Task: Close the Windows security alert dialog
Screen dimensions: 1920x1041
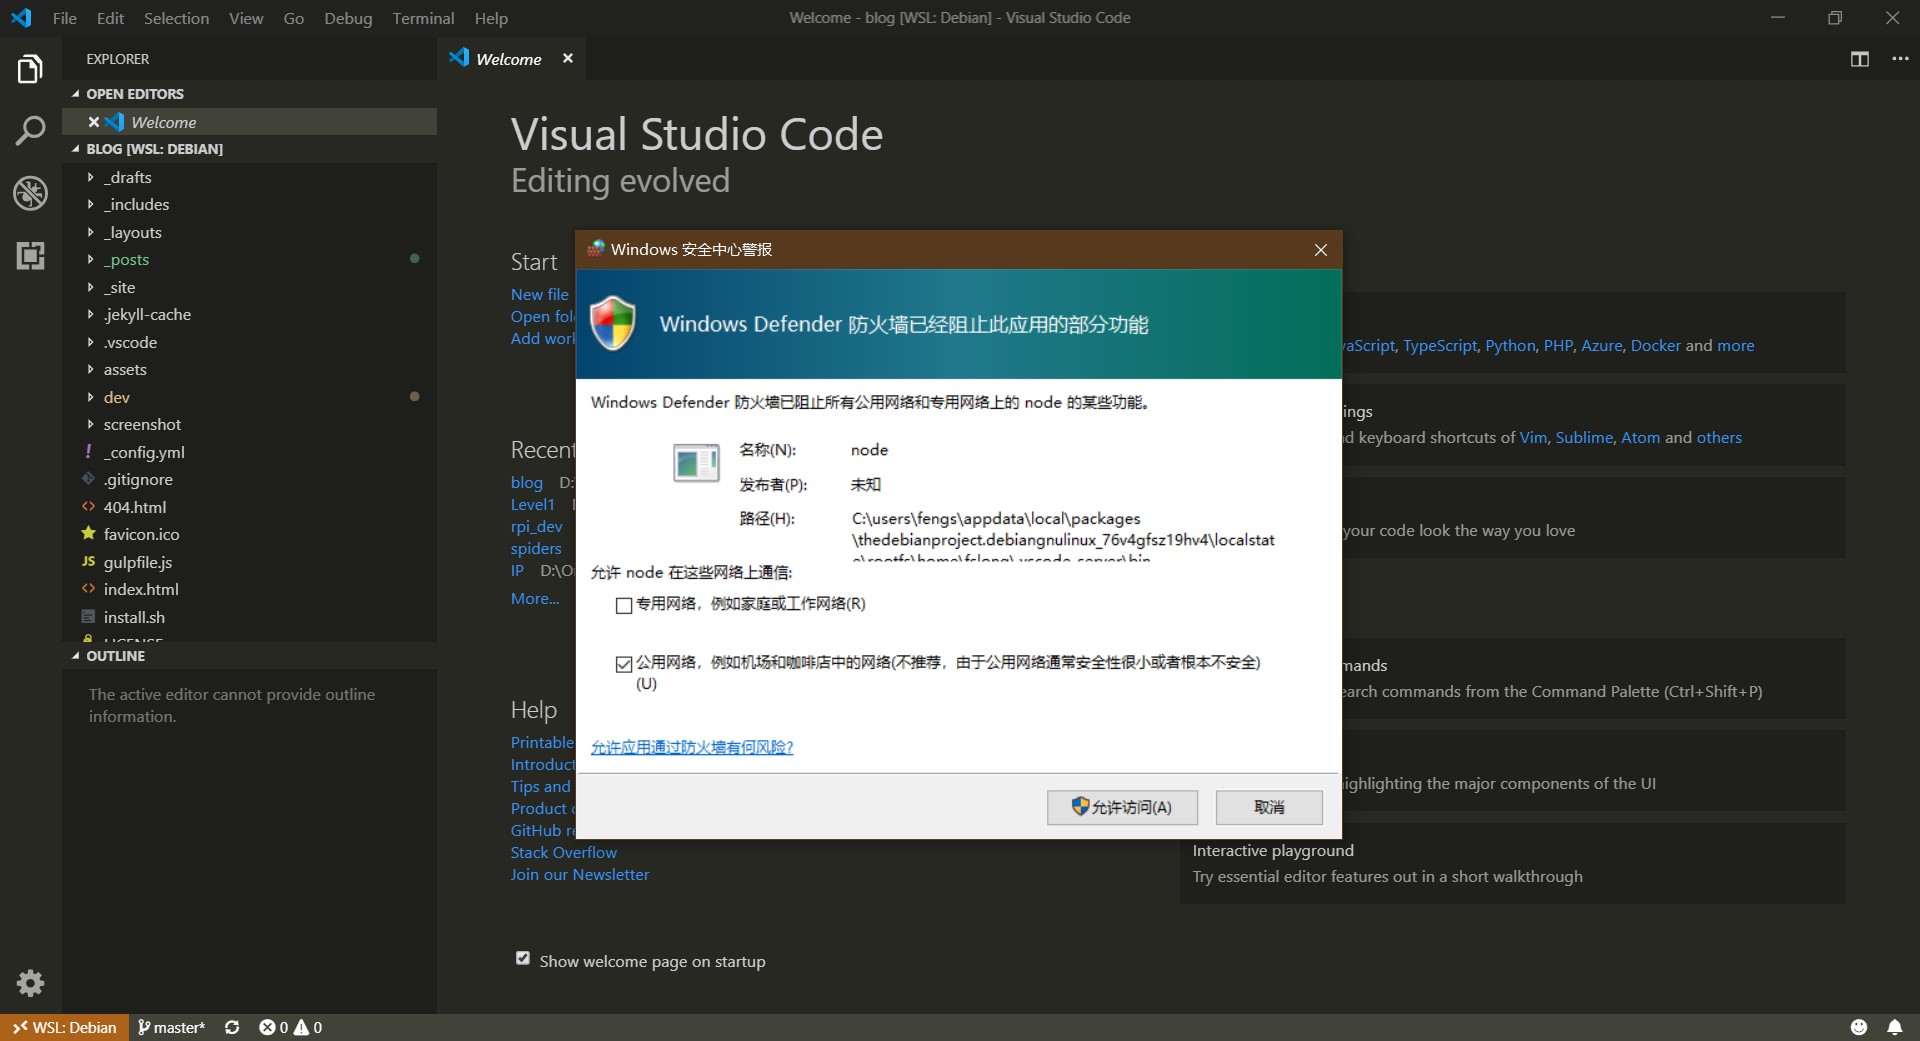Action: click(x=1320, y=250)
